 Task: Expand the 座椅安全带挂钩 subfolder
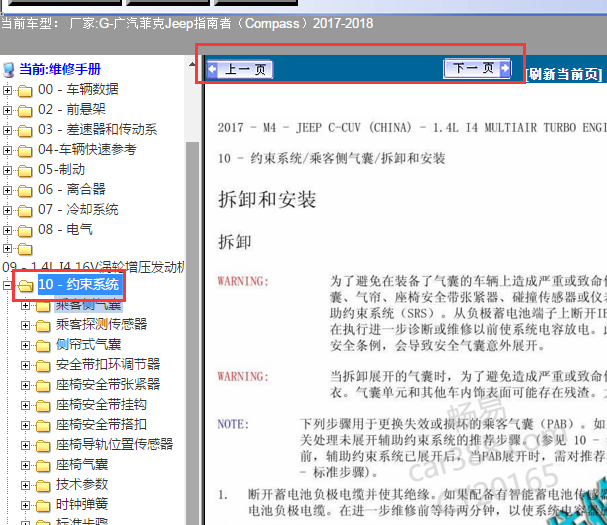[x=25, y=406]
